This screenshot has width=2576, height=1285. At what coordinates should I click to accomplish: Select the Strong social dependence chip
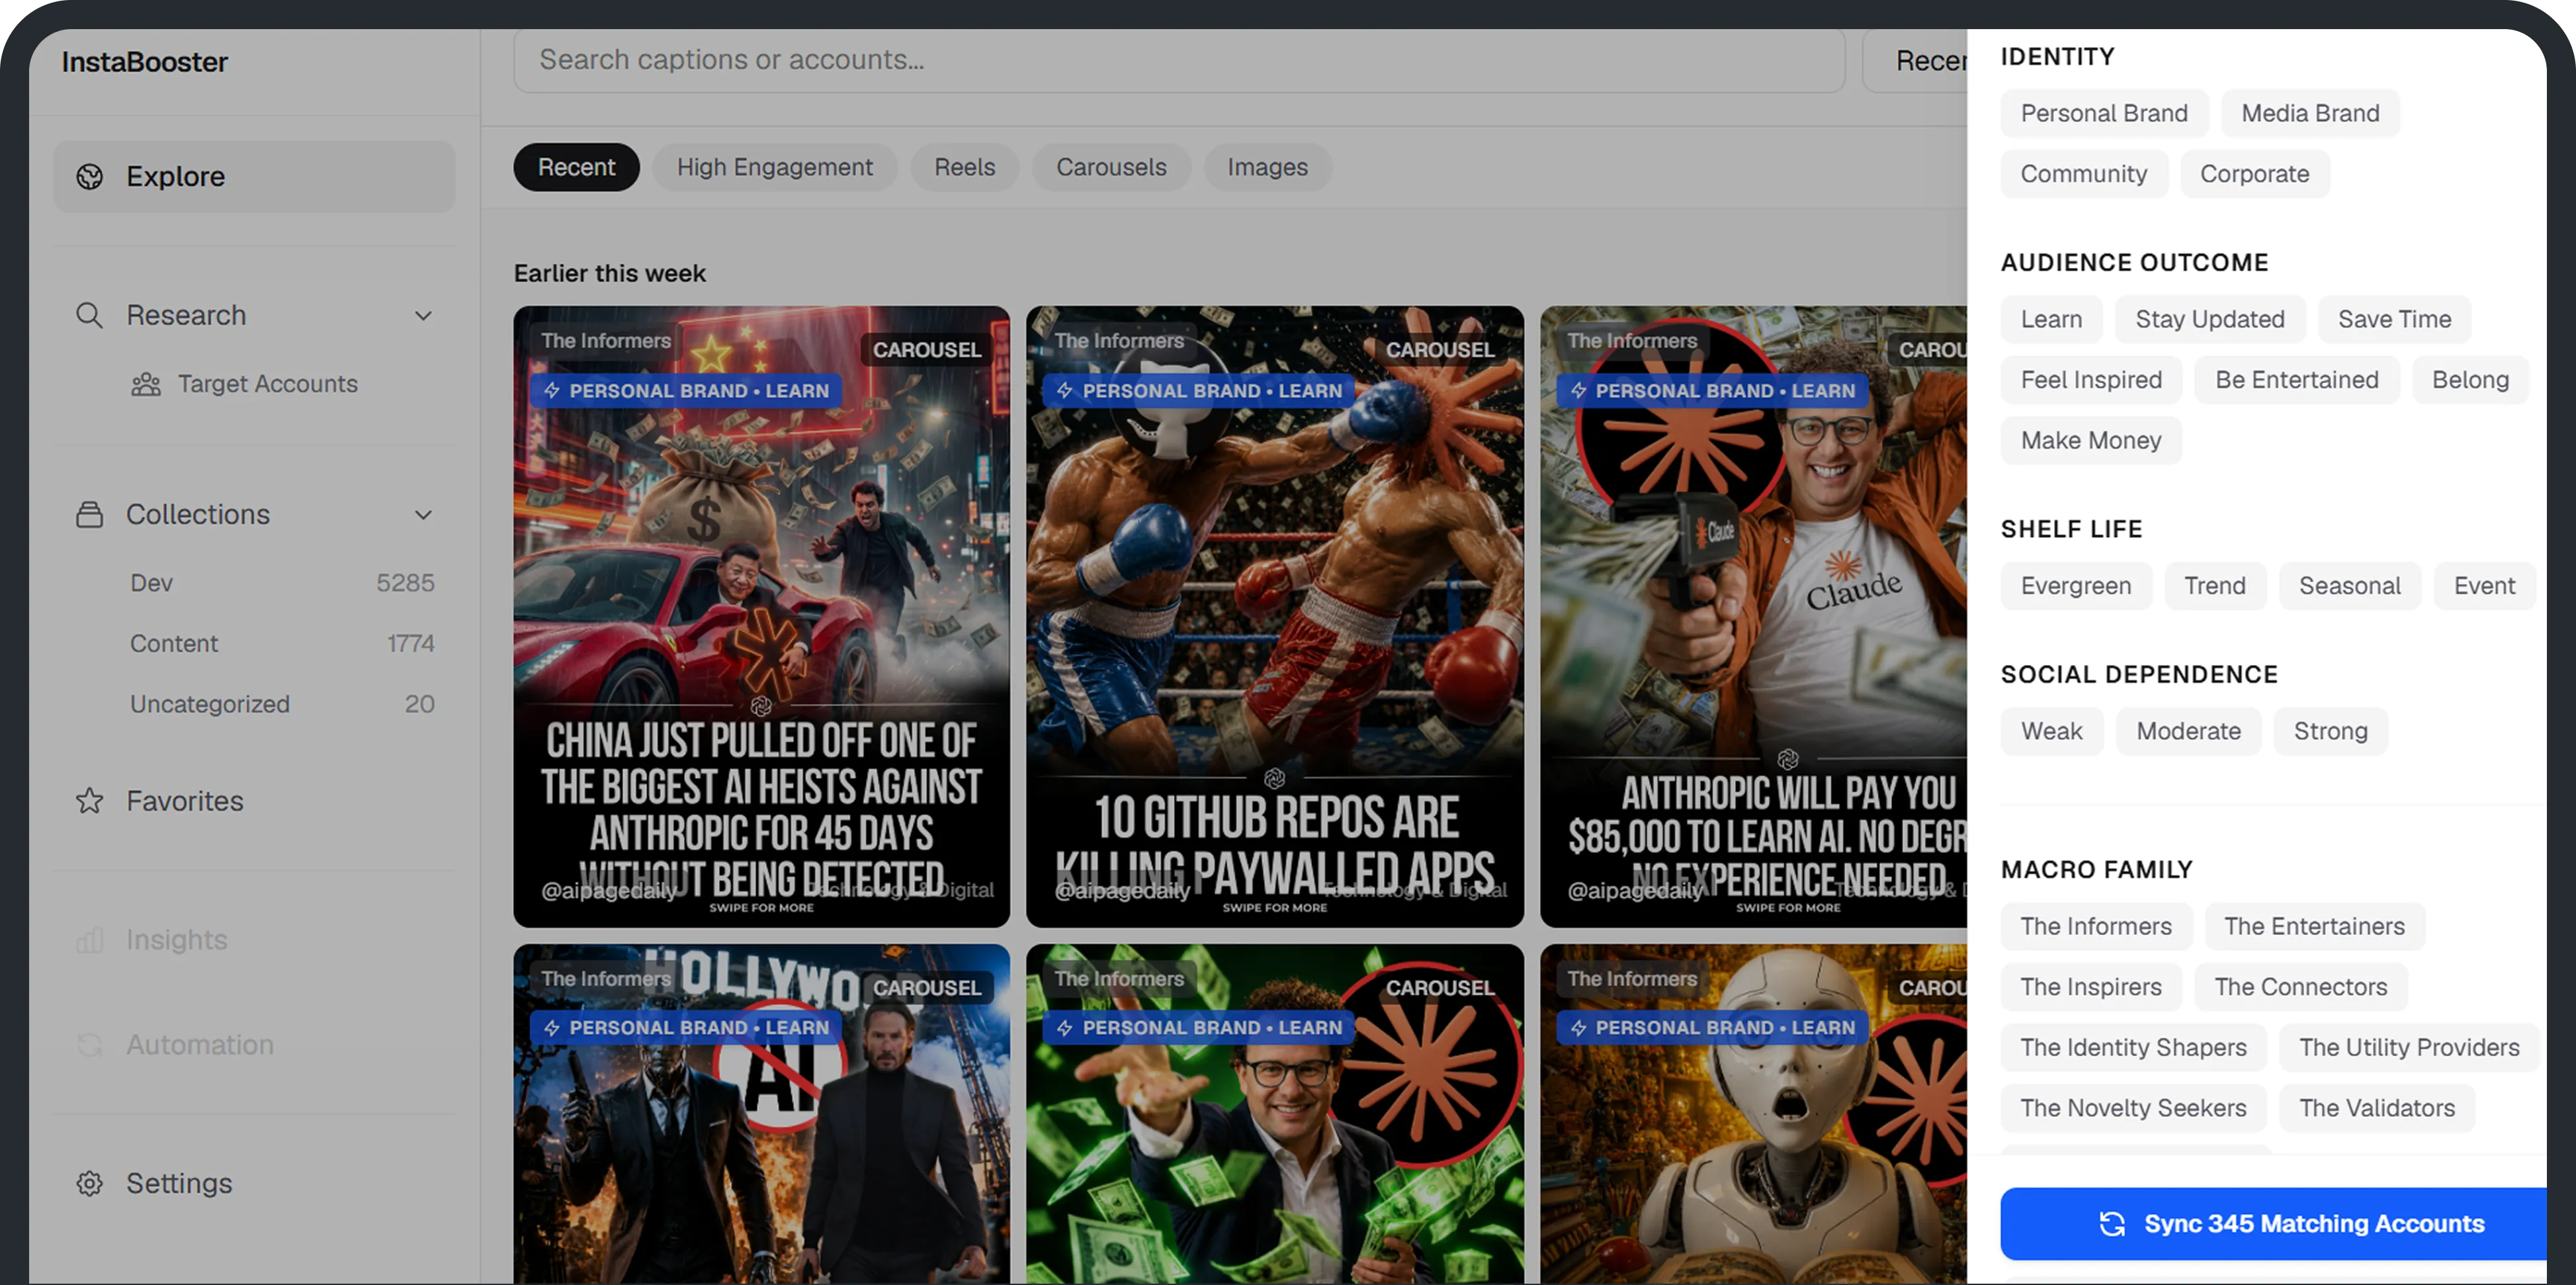(x=2330, y=732)
